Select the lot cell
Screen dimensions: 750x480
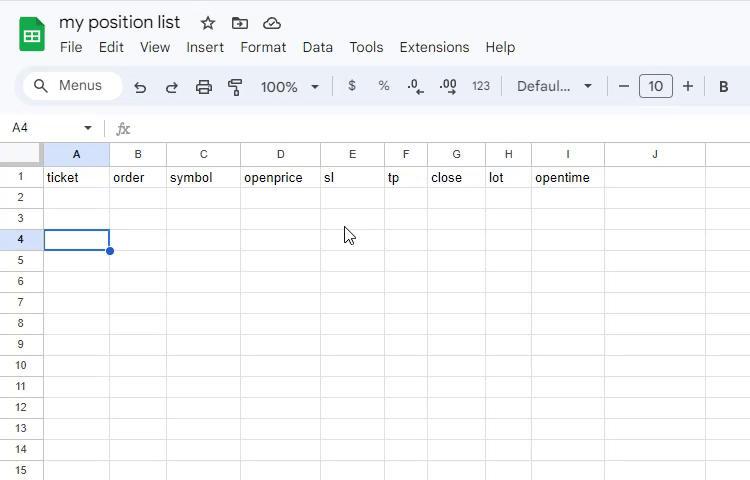pyautogui.click(x=508, y=177)
